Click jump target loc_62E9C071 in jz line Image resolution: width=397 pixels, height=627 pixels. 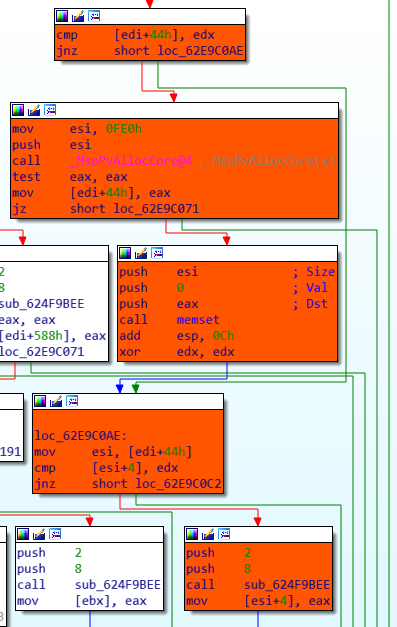156,209
